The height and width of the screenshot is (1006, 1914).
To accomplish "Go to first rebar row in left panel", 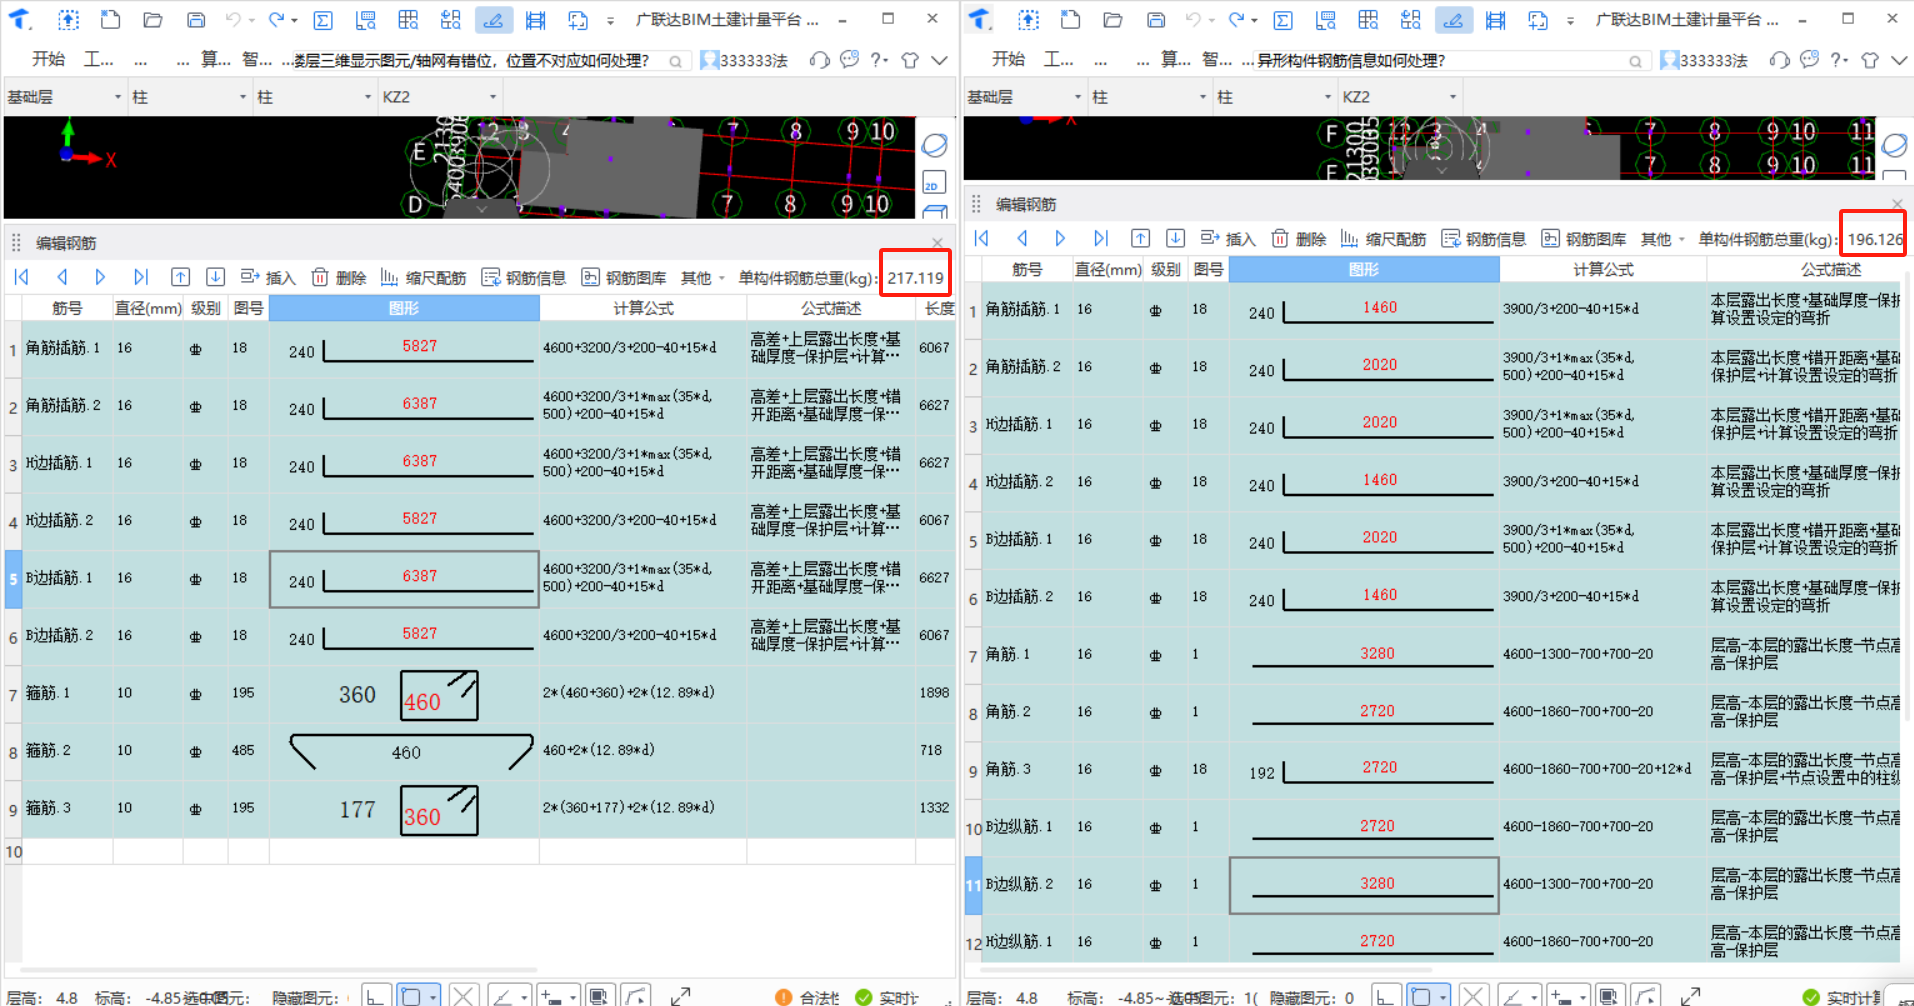I will [x=21, y=277].
